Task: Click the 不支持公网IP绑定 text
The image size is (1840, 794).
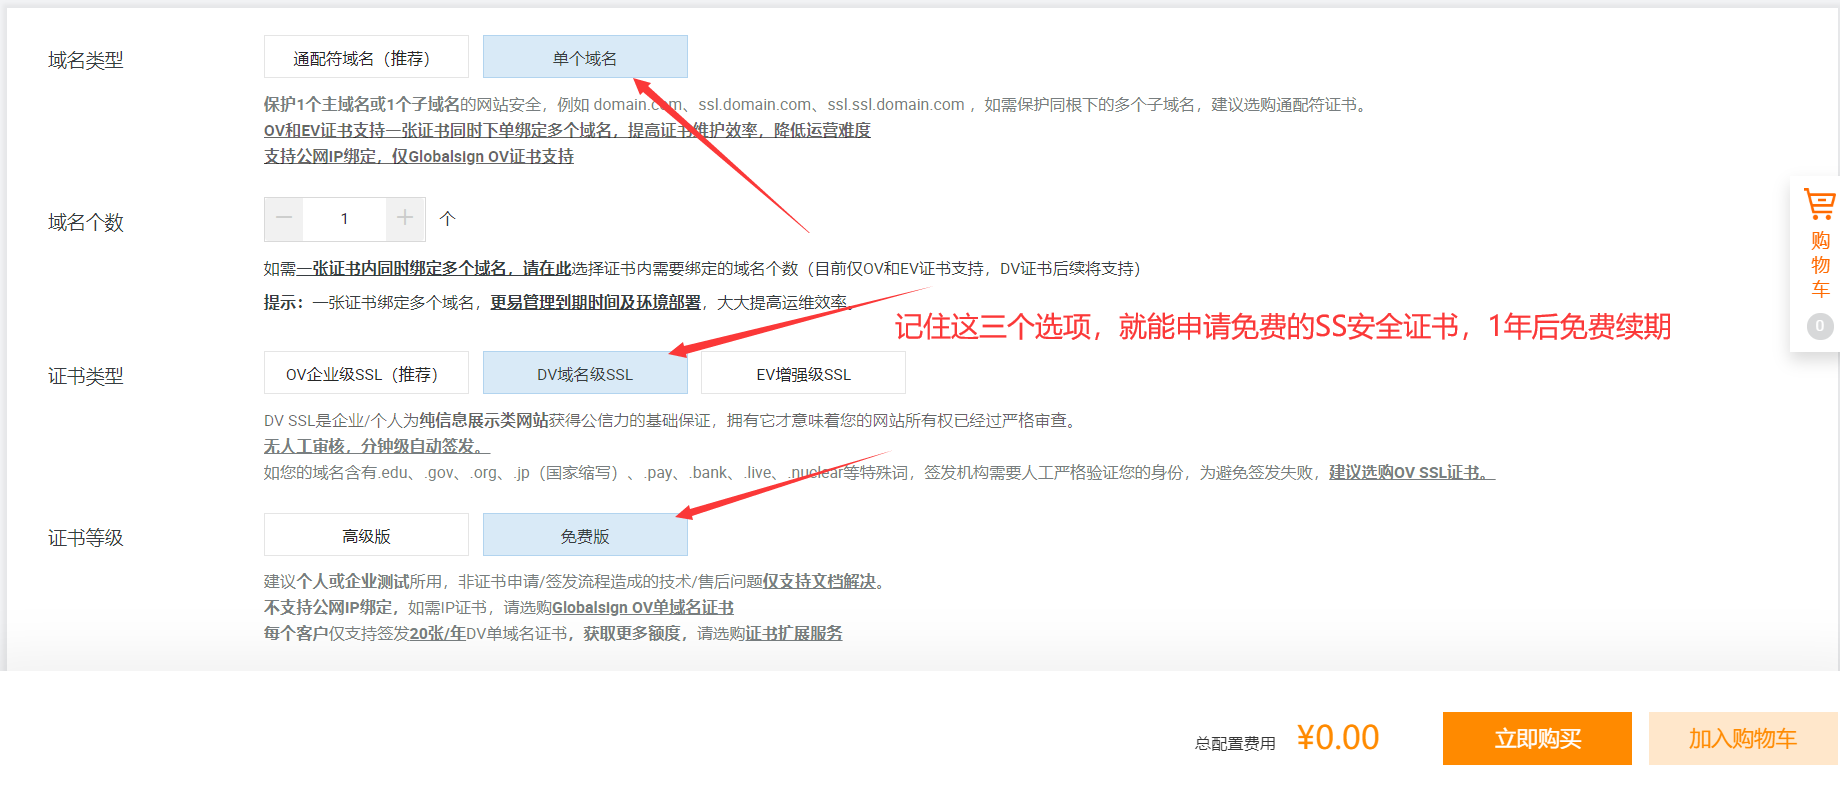Action: [x=328, y=607]
